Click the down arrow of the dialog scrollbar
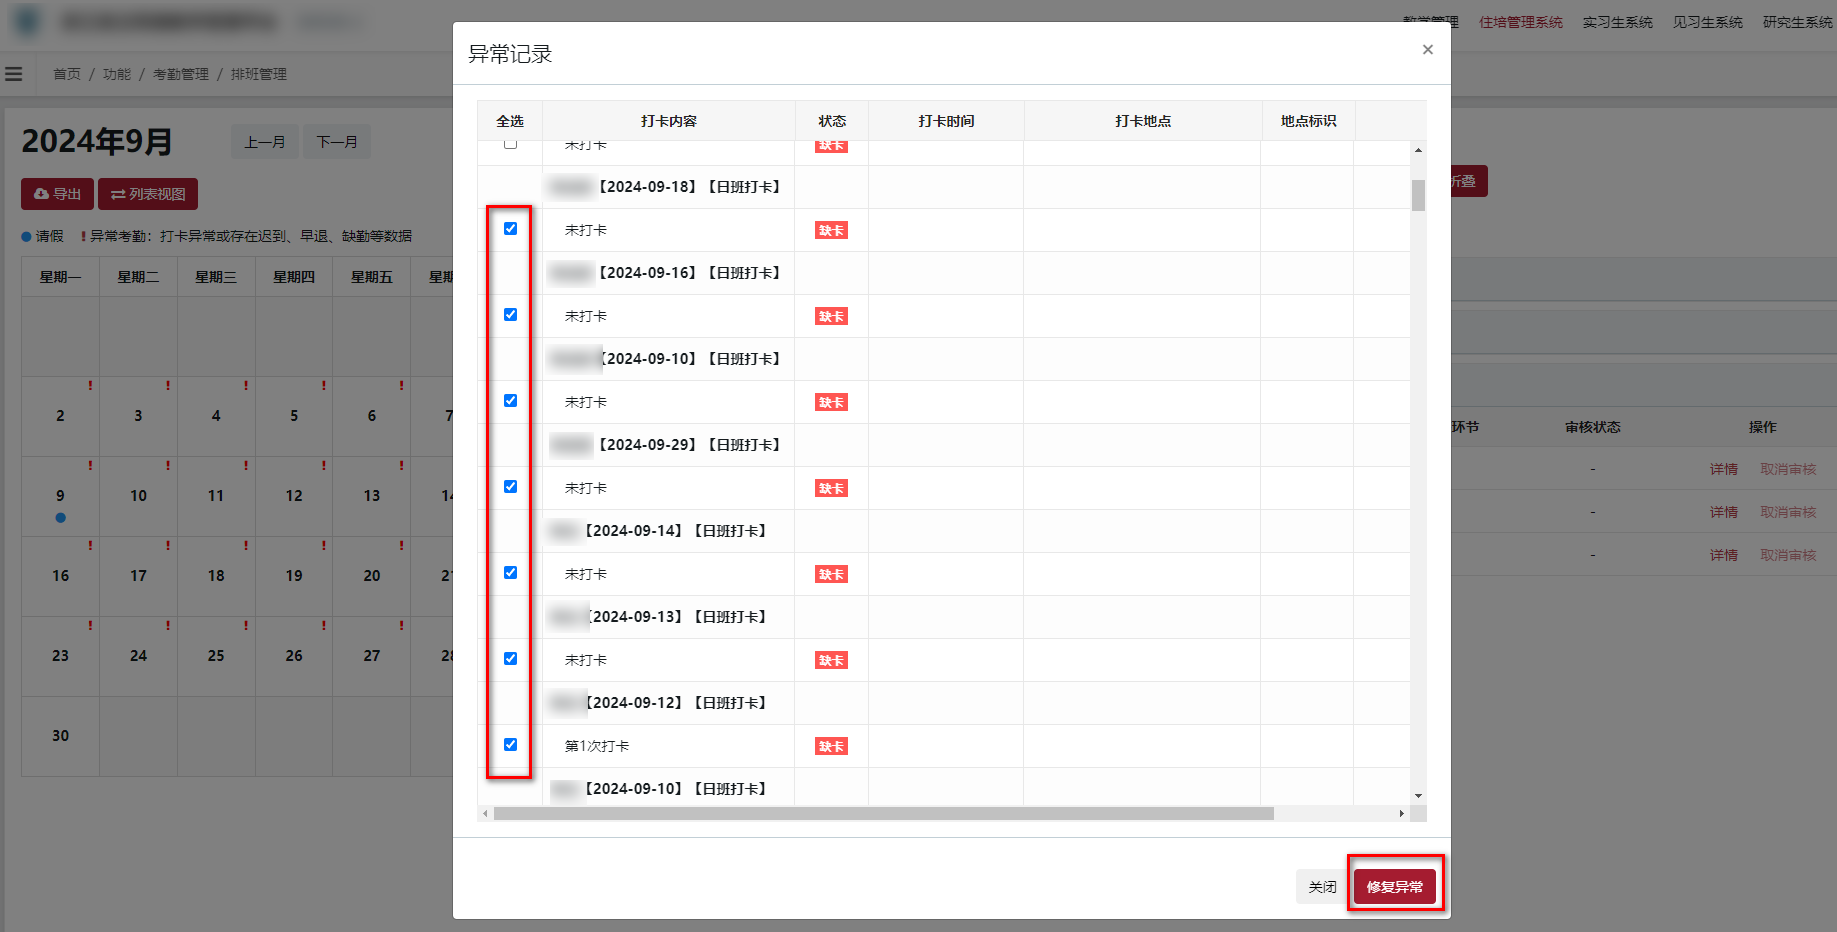The image size is (1837, 932). coord(1418,796)
